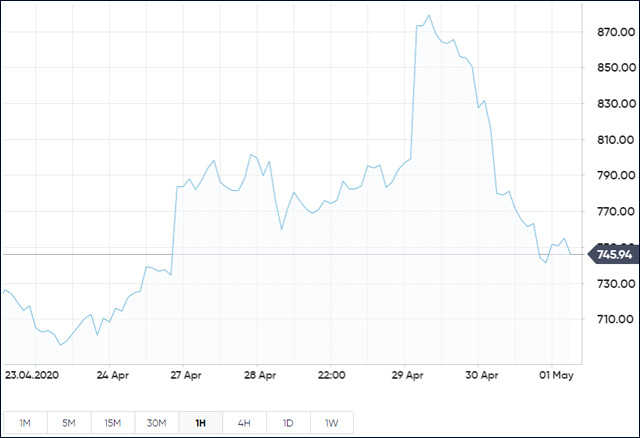Click the 710.00 price axis label
This screenshot has width=640, height=438.
pos(610,320)
